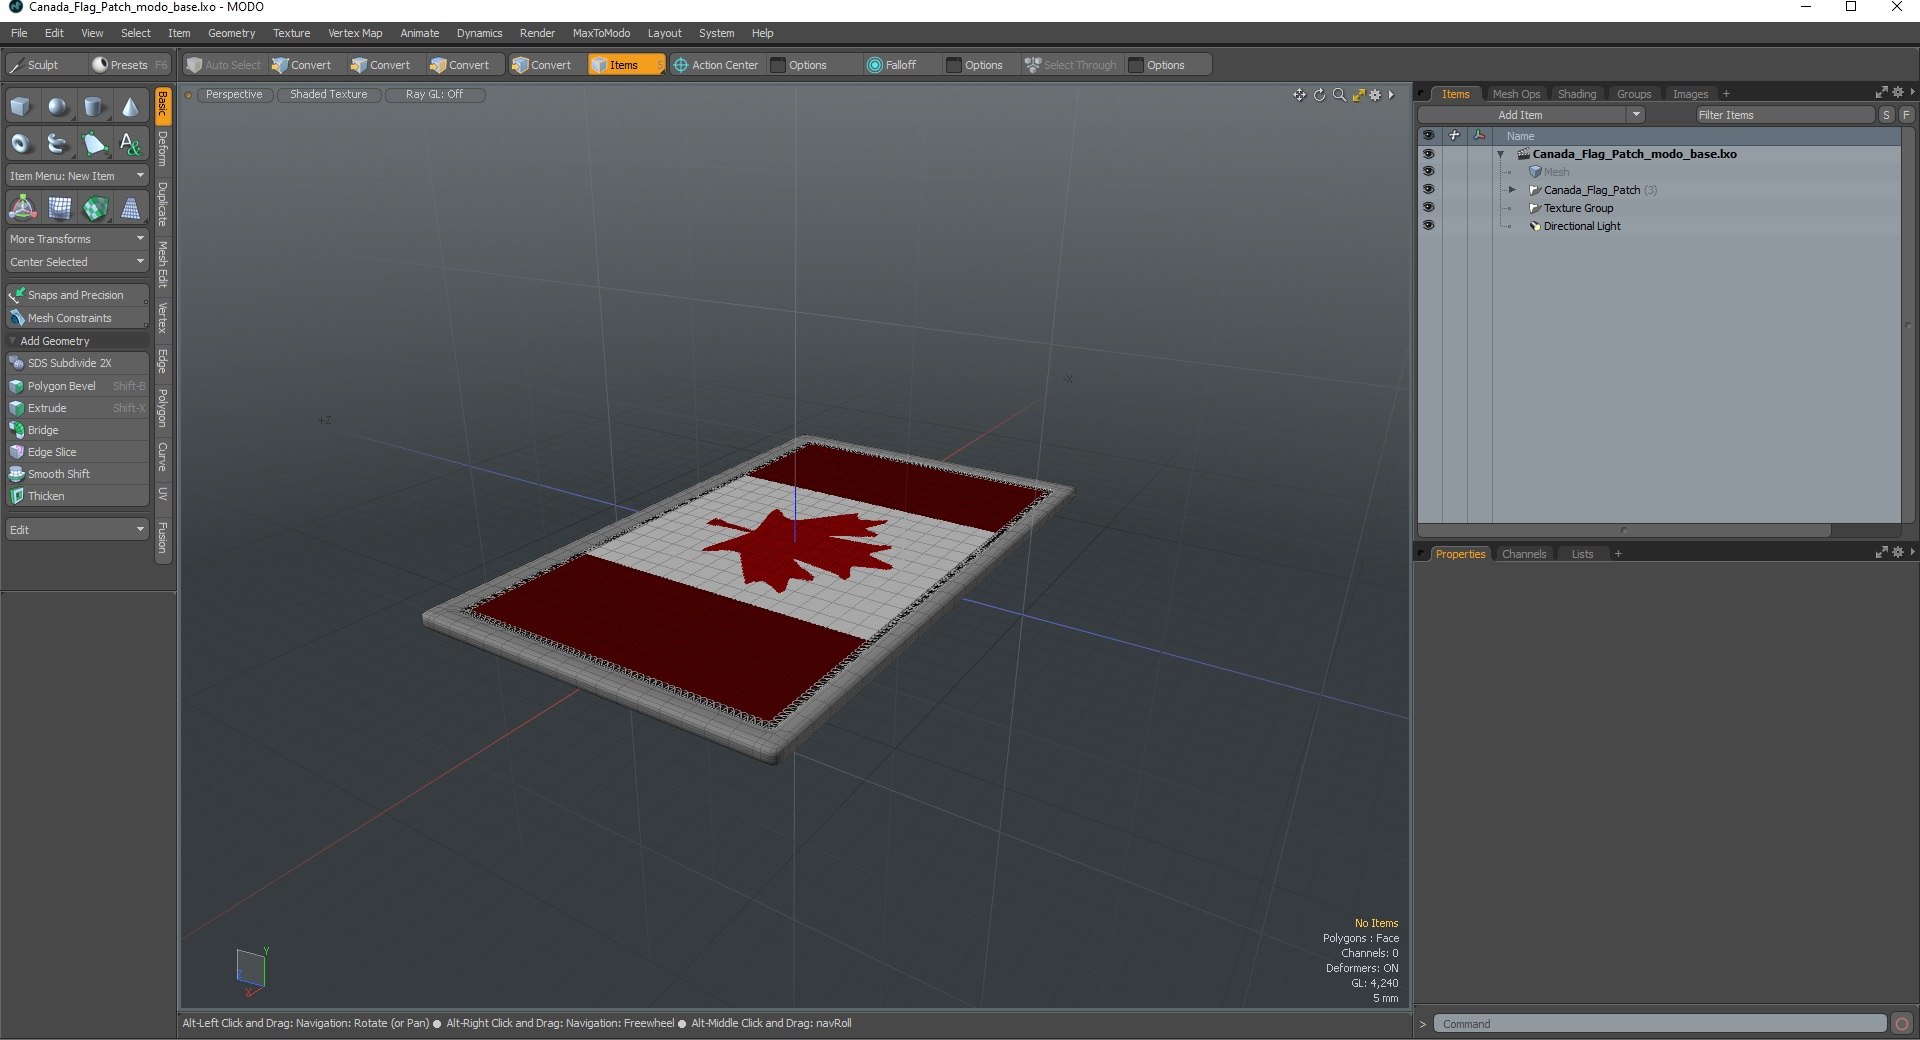Toggle Falloff mode
This screenshot has width=1920, height=1040.
891,65
